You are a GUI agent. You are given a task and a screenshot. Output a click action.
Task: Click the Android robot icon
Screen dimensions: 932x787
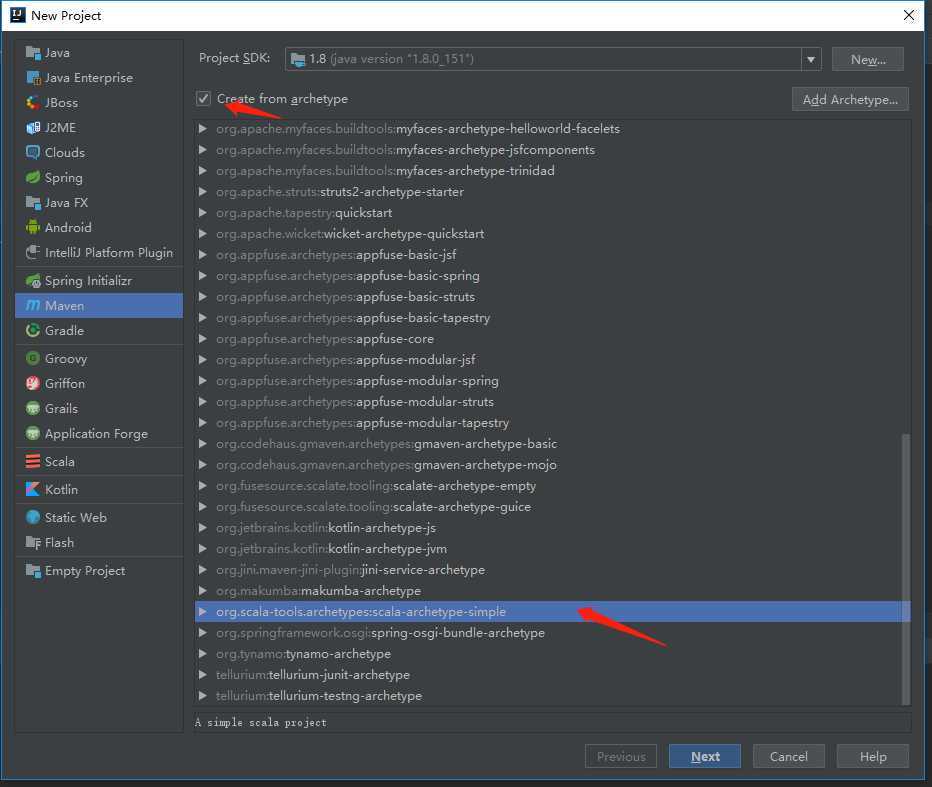click(x=33, y=228)
